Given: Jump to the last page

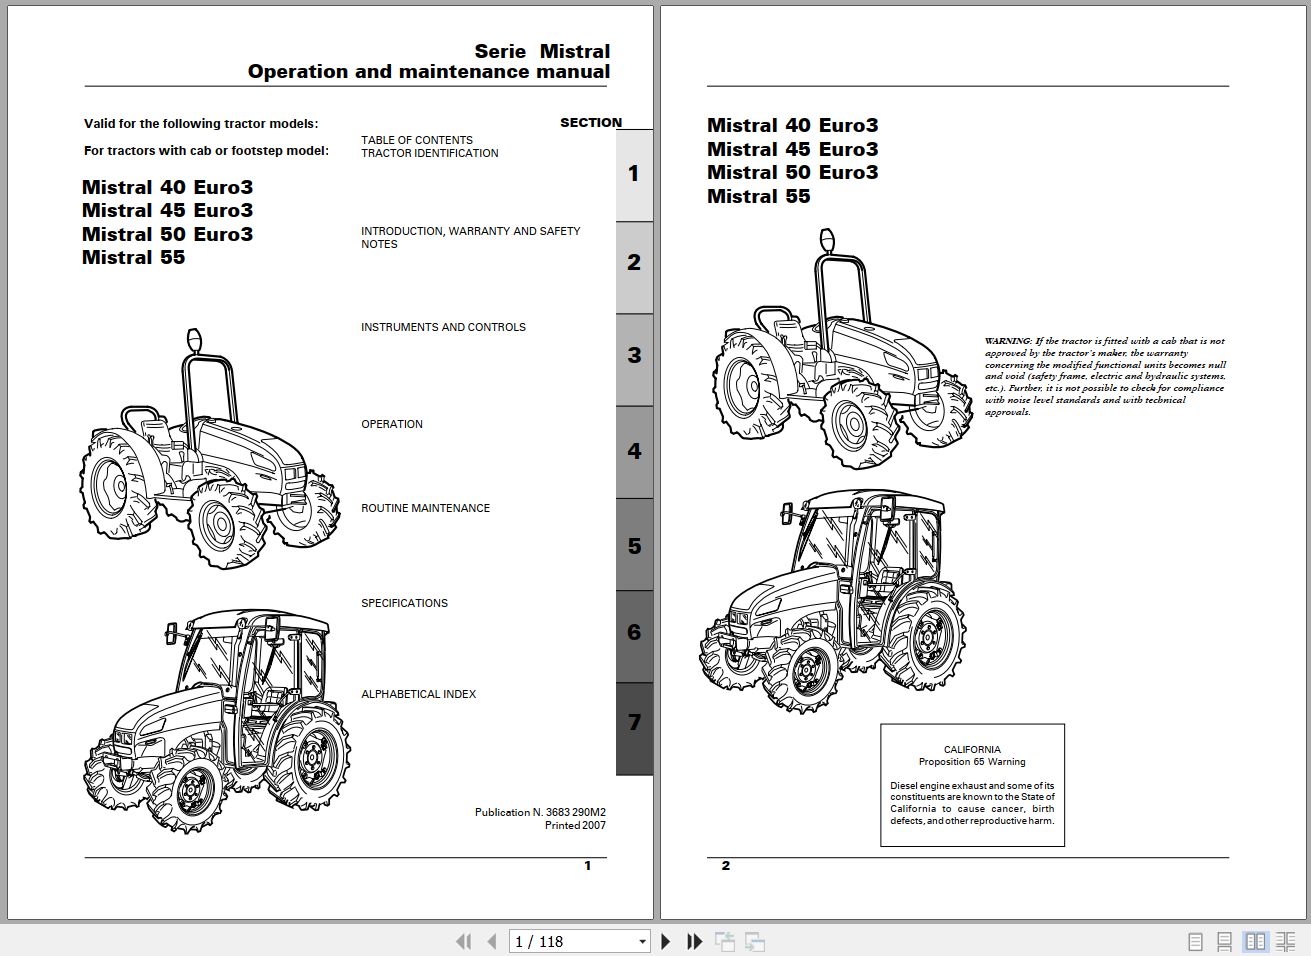Looking at the screenshot, I should [695, 941].
